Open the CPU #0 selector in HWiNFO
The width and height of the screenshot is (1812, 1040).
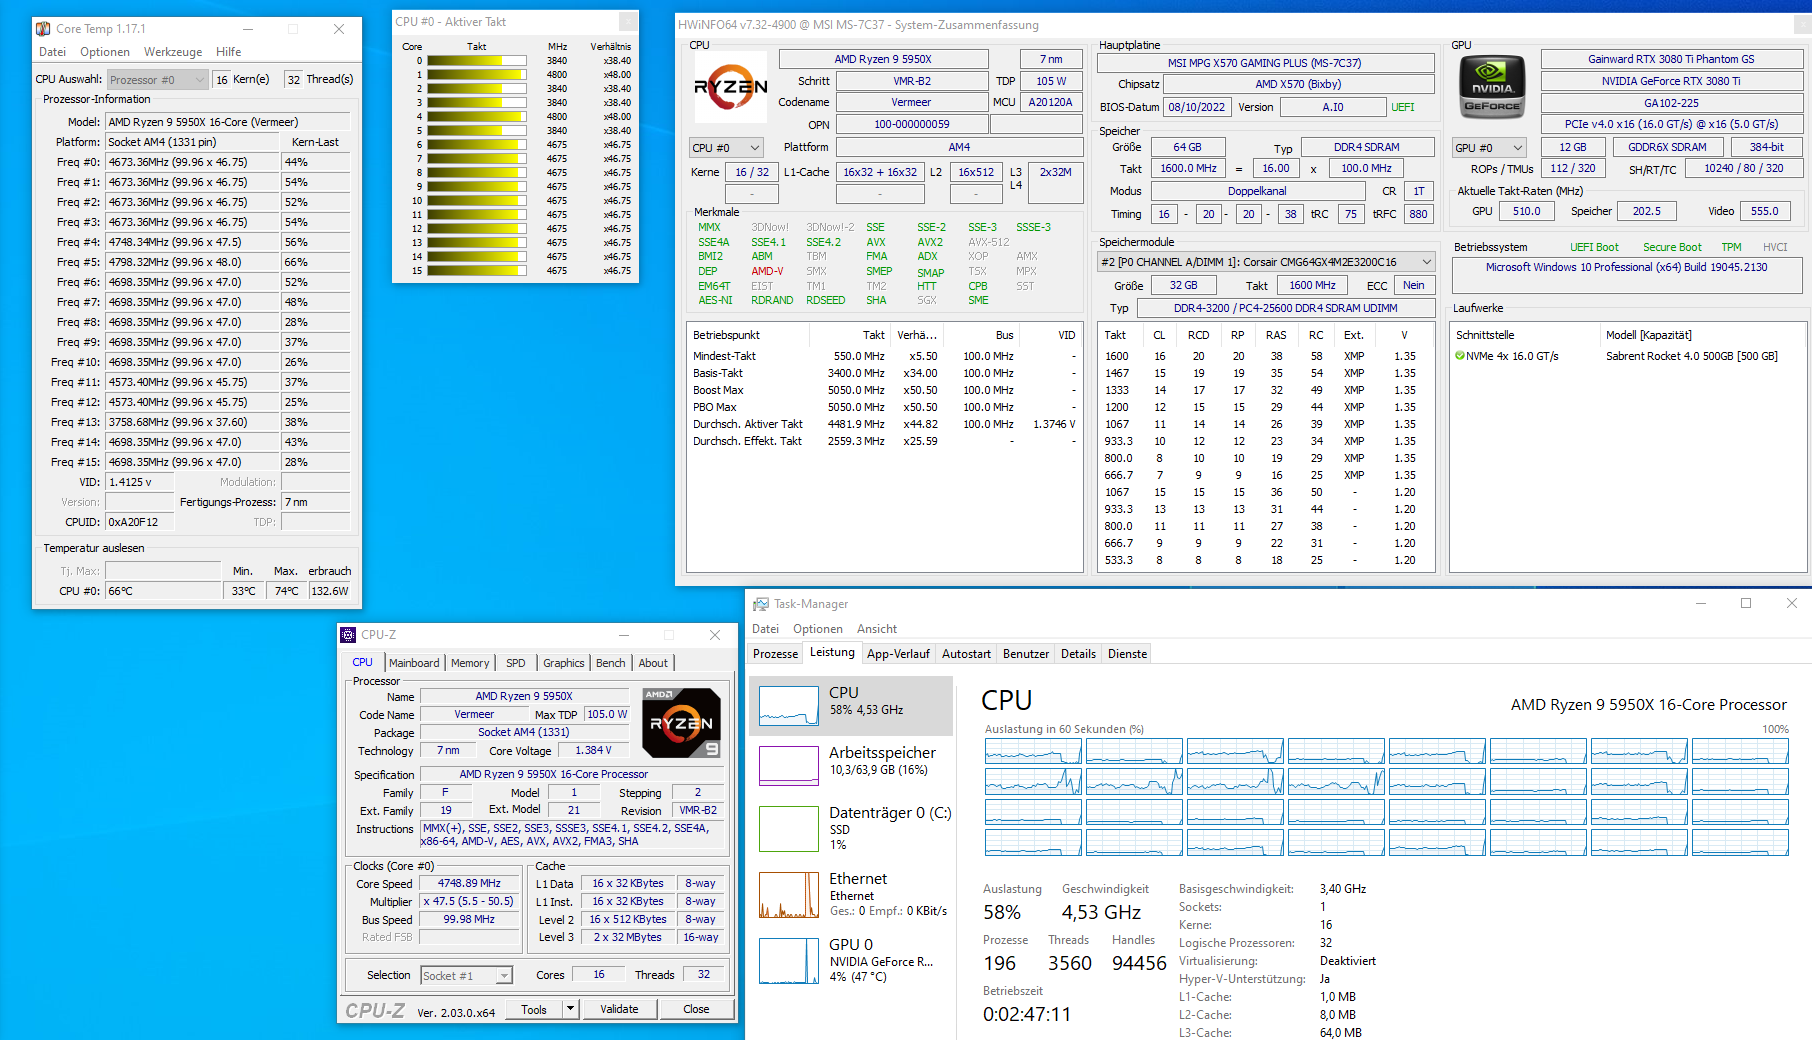click(x=726, y=148)
